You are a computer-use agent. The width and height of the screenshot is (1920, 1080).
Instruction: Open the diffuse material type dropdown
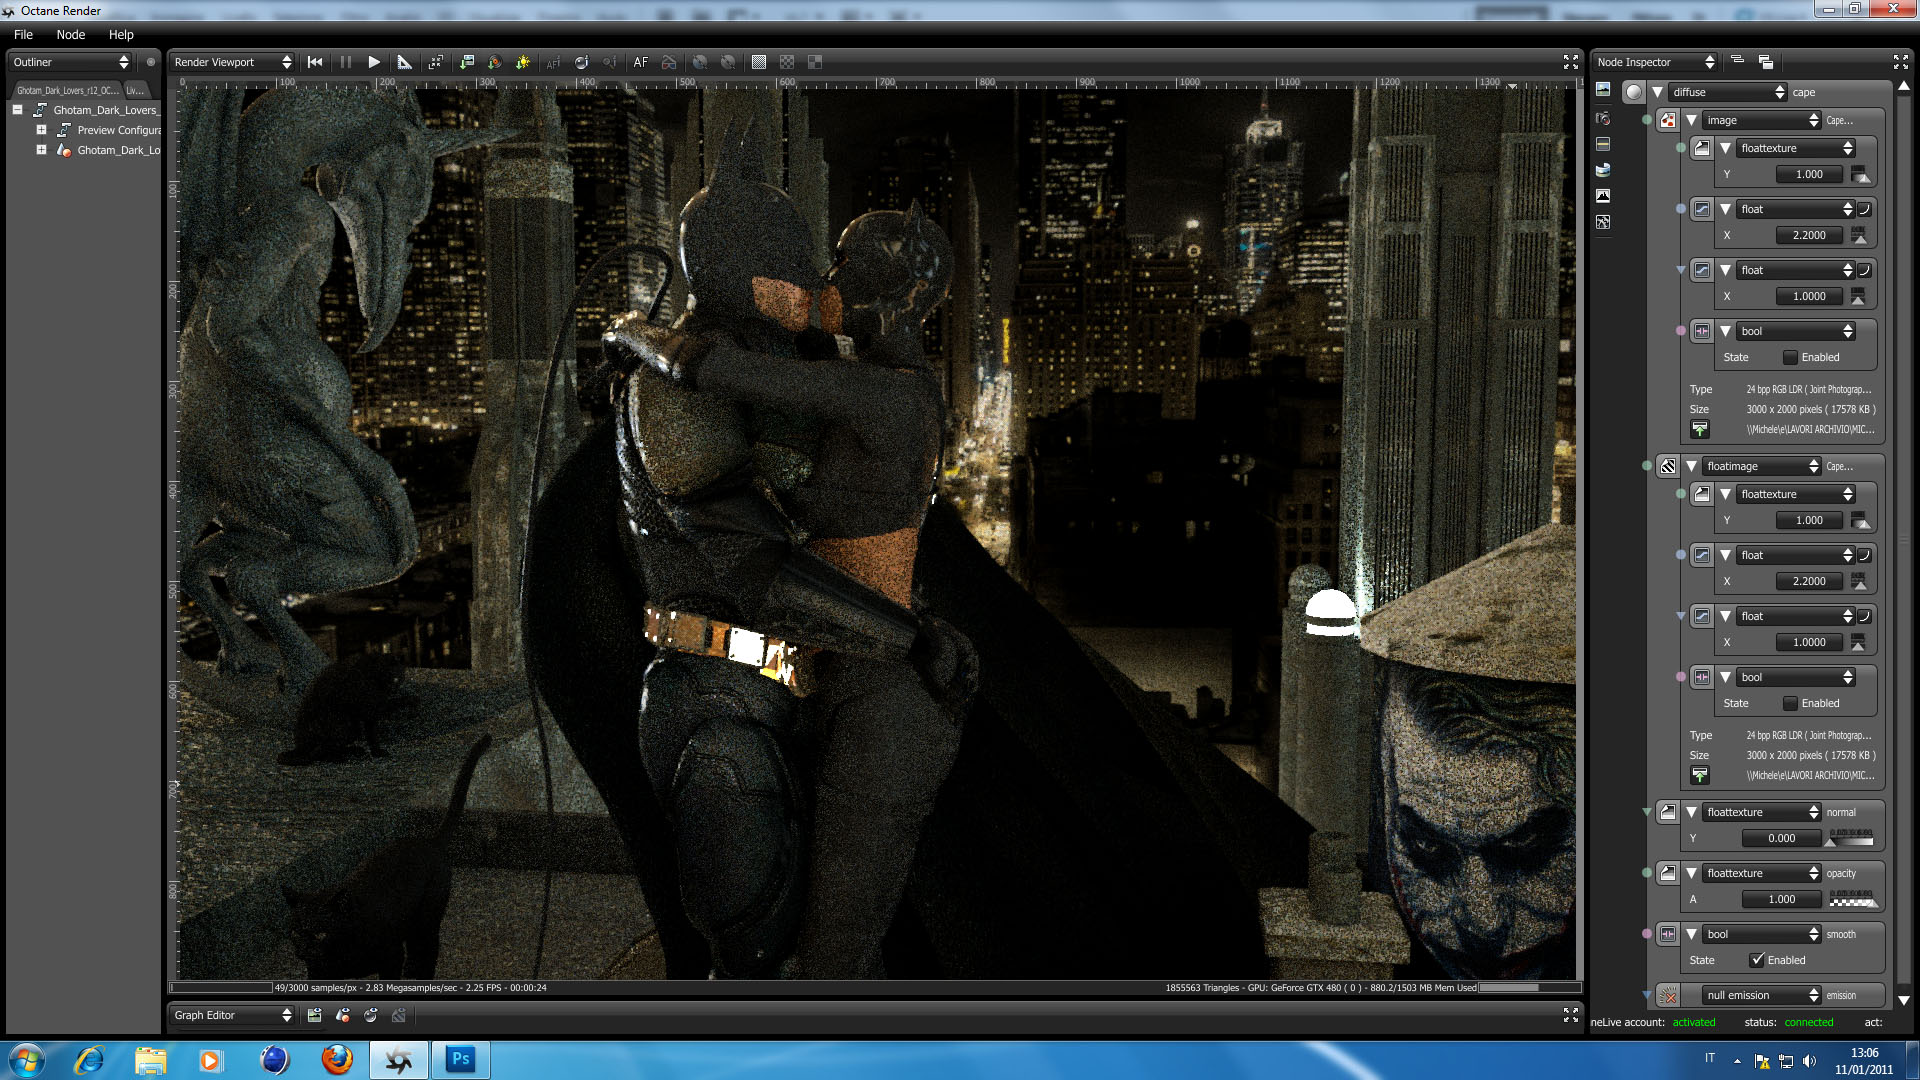pyautogui.click(x=1727, y=92)
